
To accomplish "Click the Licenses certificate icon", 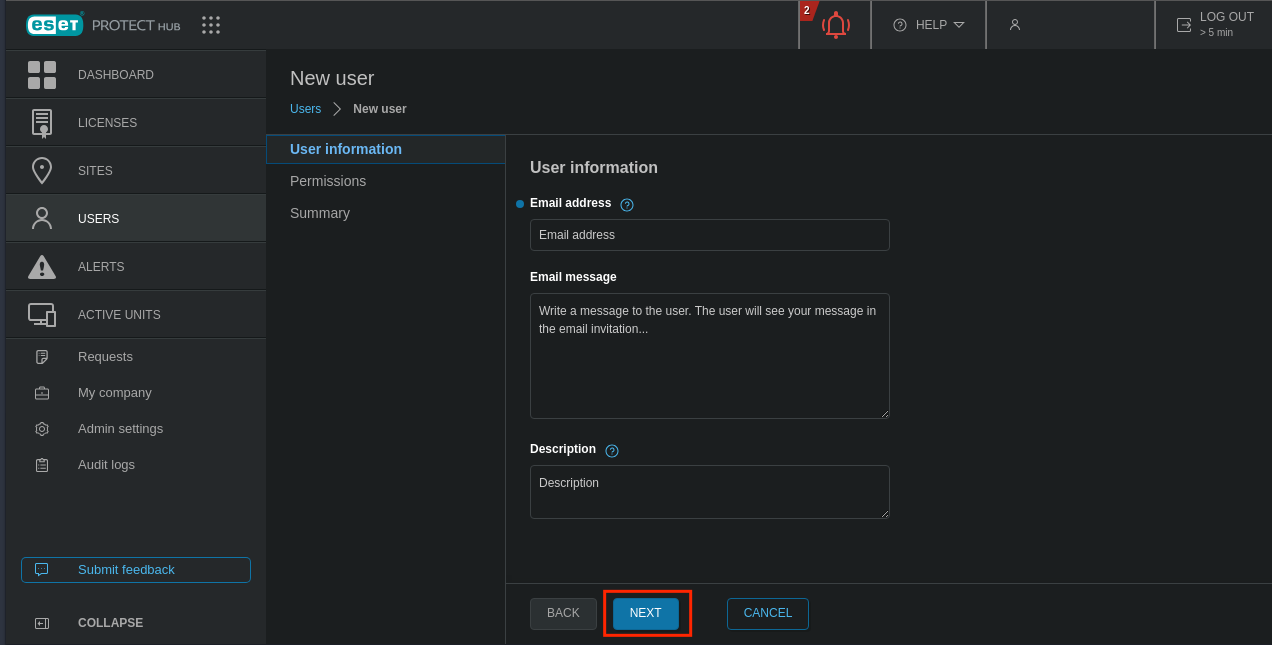I will click(42, 123).
